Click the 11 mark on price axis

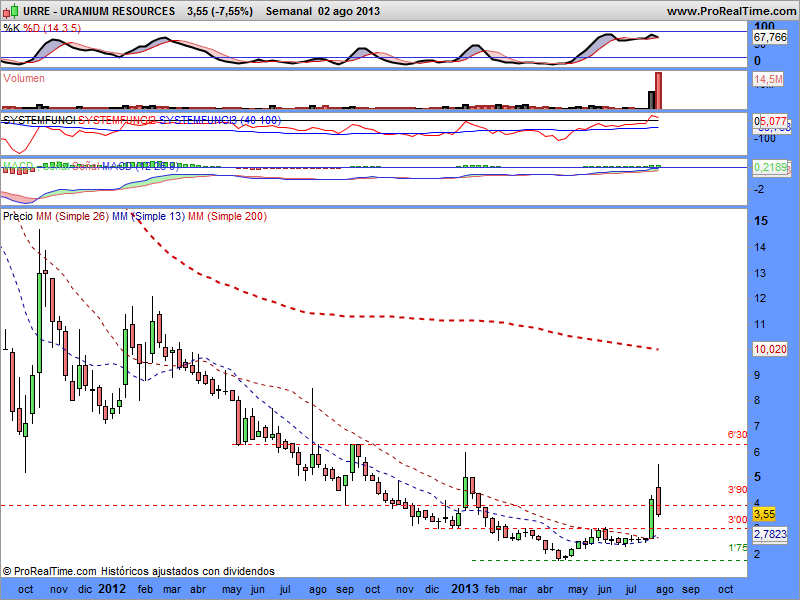click(x=760, y=324)
